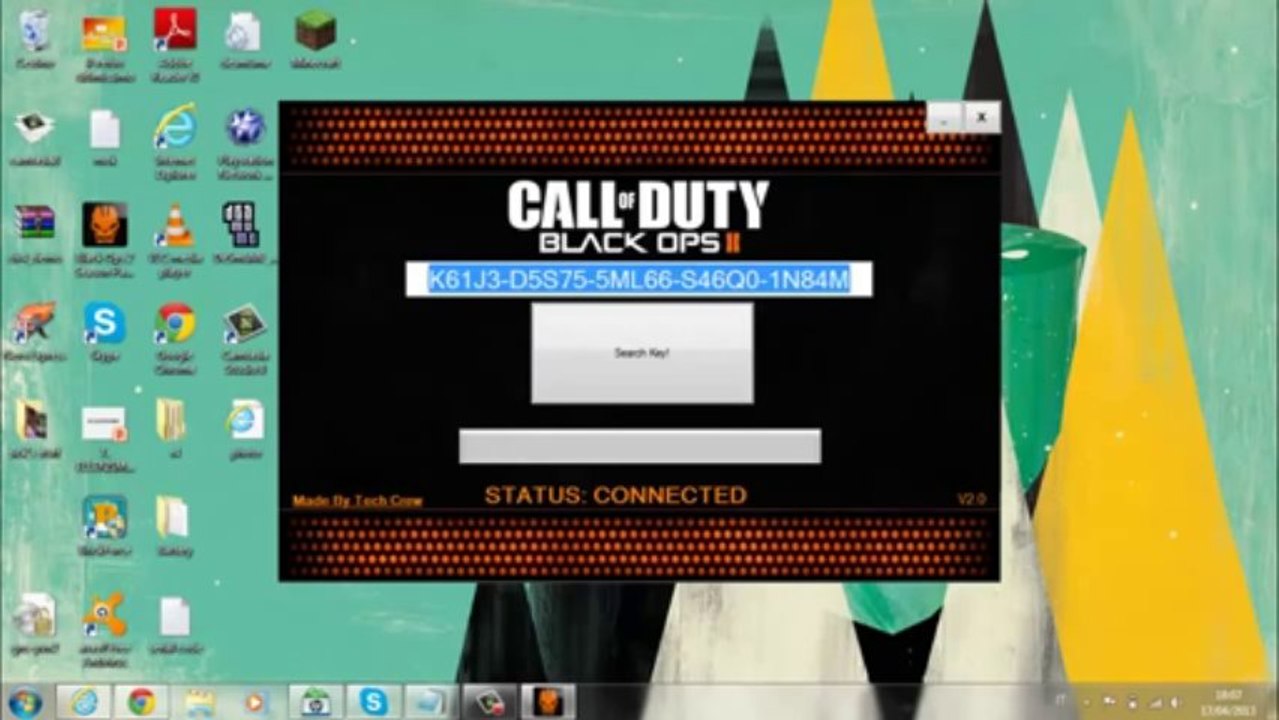
Task: Minimize the Black Ops II keygen window
Action: click(x=944, y=118)
